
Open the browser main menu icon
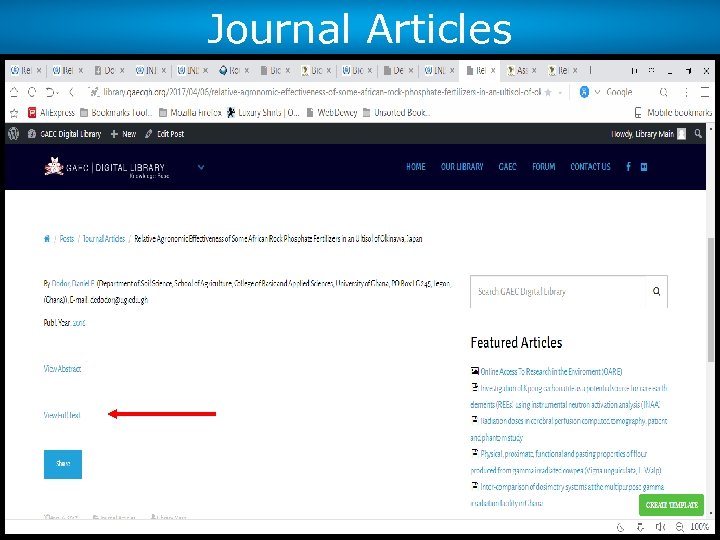pos(705,92)
